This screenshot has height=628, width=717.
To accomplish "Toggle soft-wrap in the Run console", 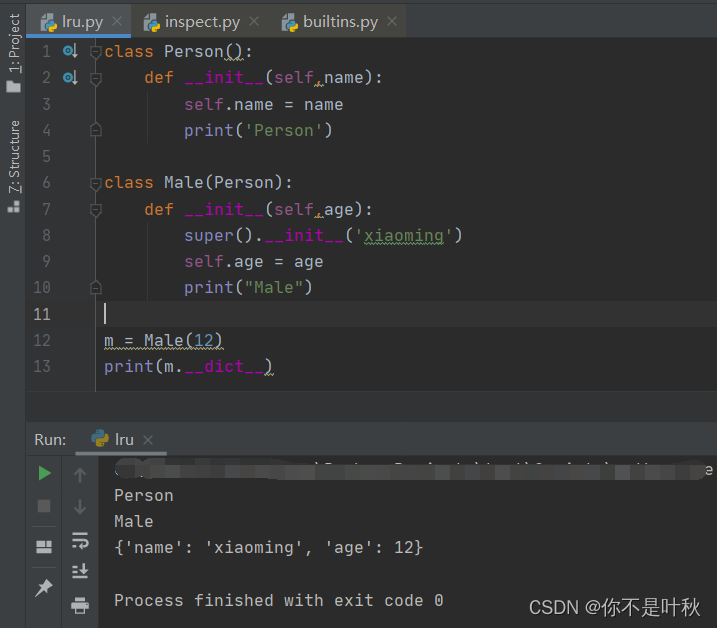I will [x=80, y=541].
